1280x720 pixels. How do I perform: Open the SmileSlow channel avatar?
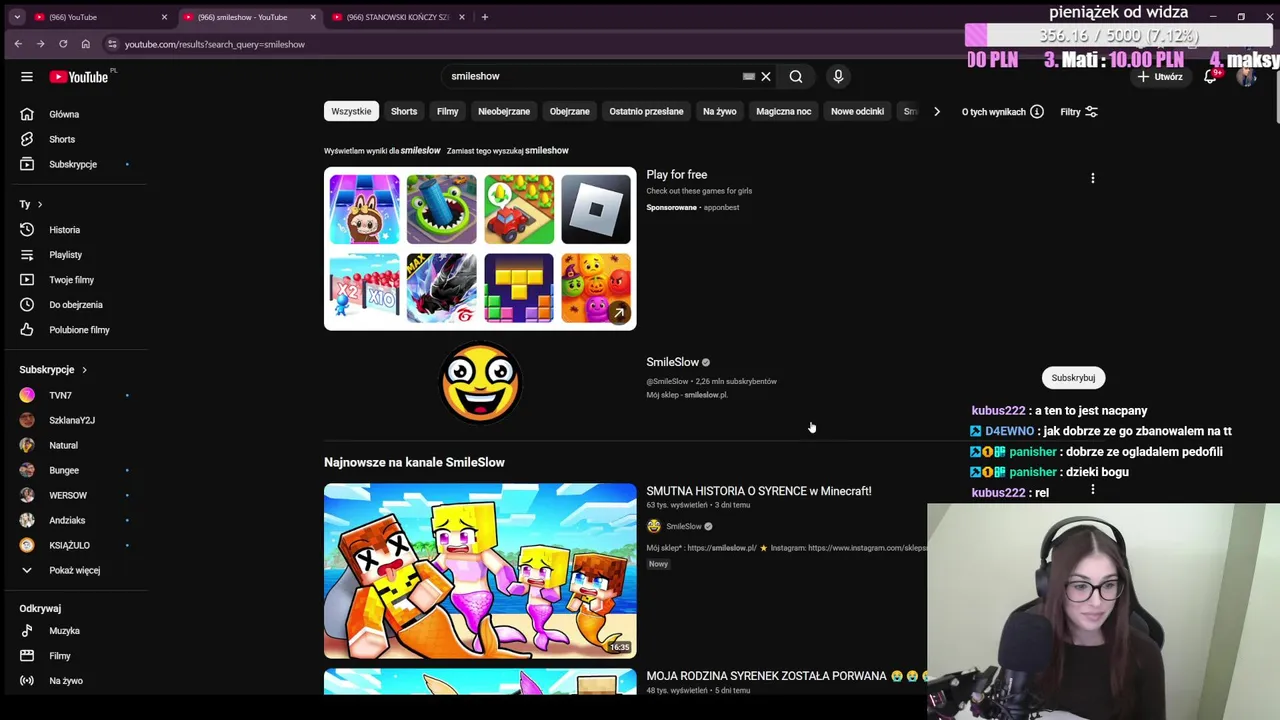click(x=480, y=382)
